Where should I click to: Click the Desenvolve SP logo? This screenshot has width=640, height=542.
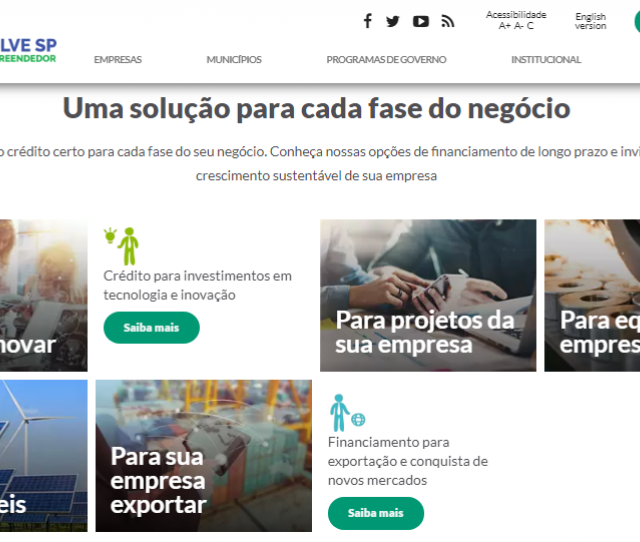(28, 50)
